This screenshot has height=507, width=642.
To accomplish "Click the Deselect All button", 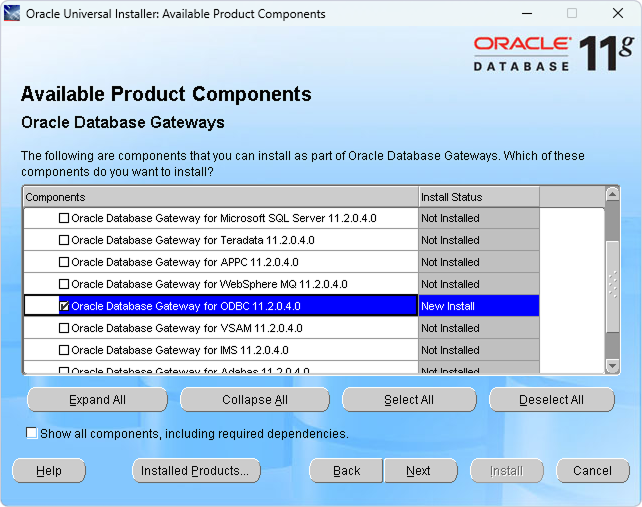I will pyautogui.click(x=552, y=400).
